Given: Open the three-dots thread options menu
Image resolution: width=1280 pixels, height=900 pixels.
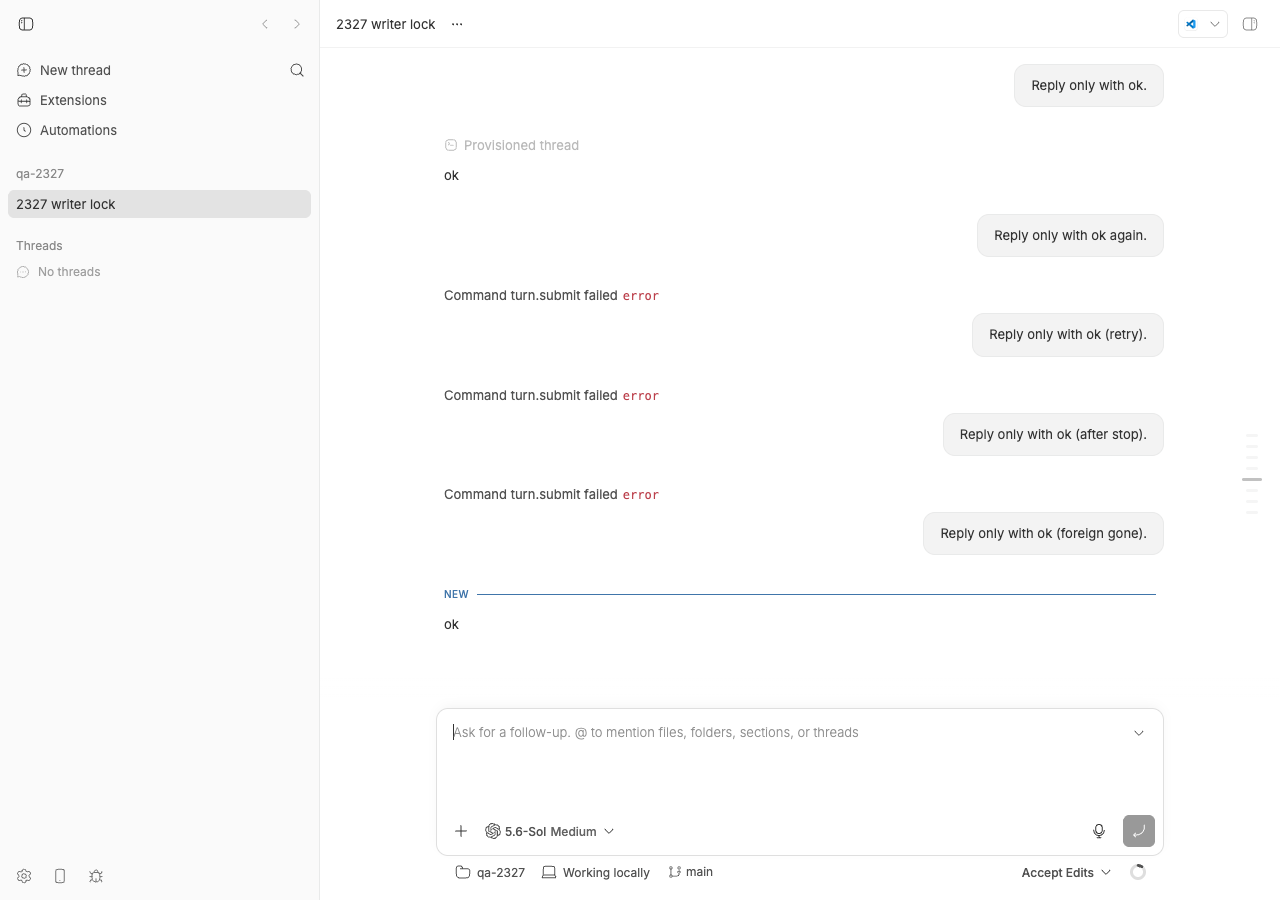Looking at the screenshot, I should (457, 24).
